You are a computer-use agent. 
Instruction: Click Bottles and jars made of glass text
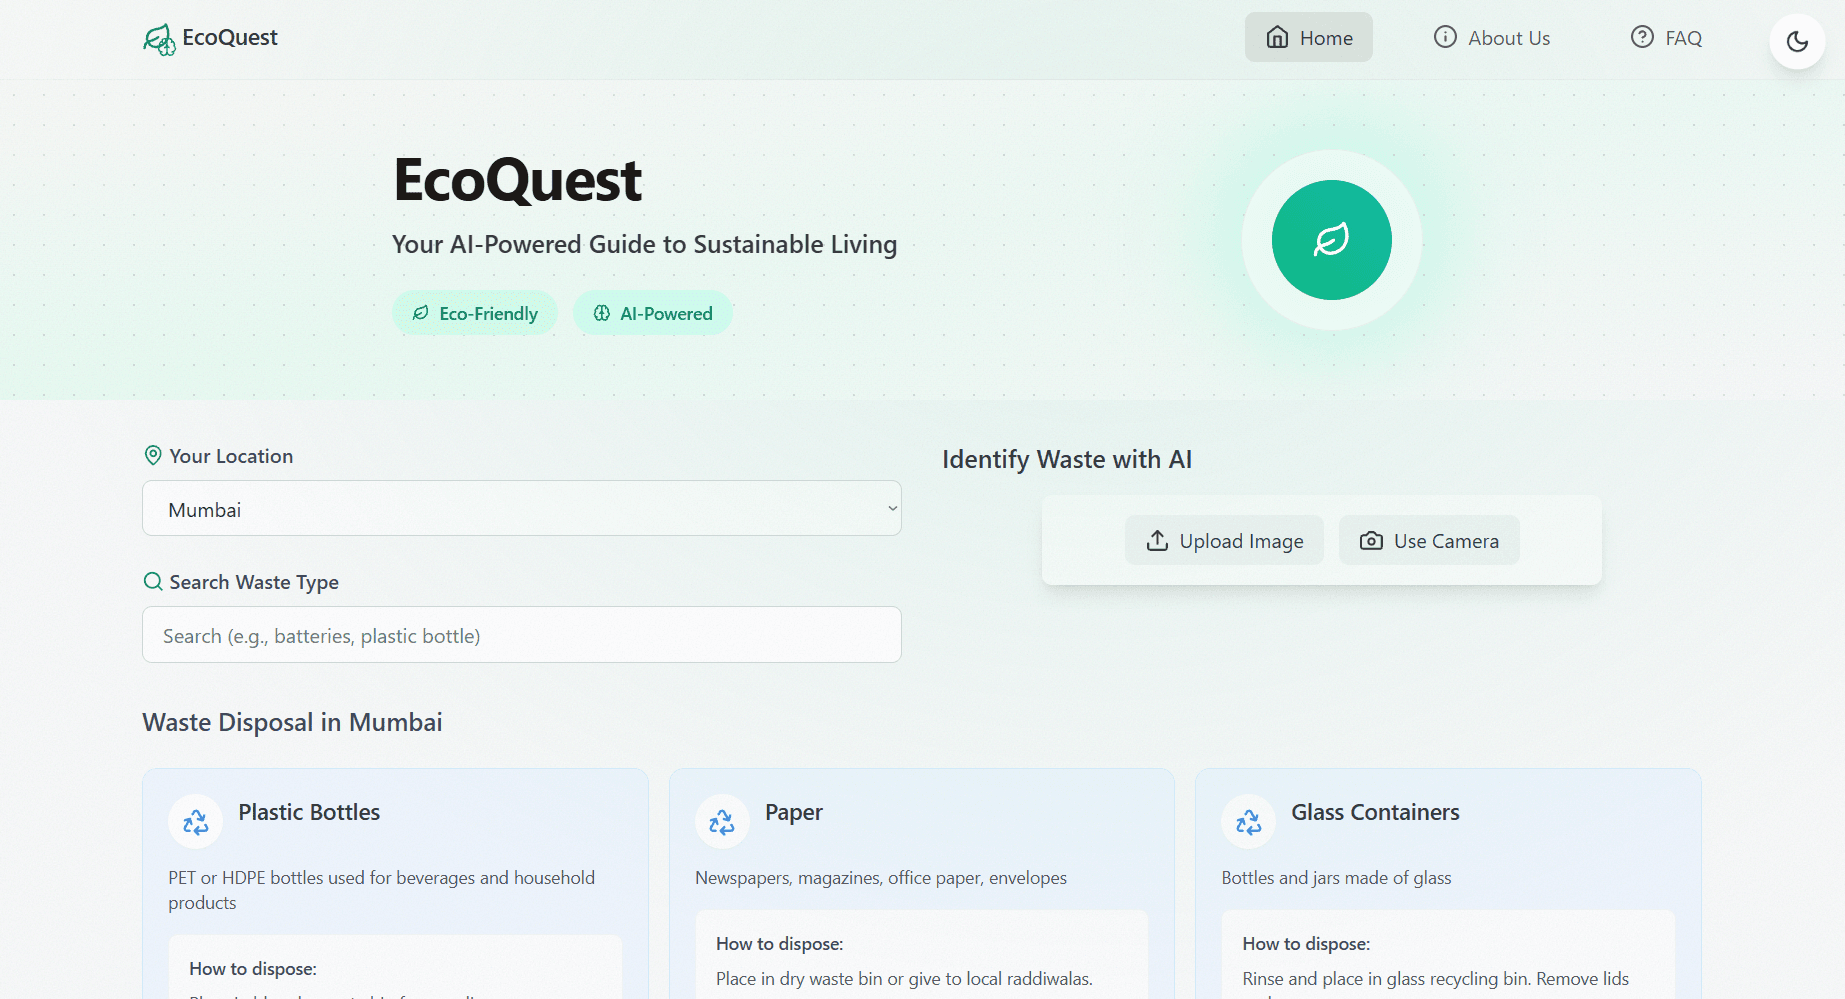(x=1336, y=878)
